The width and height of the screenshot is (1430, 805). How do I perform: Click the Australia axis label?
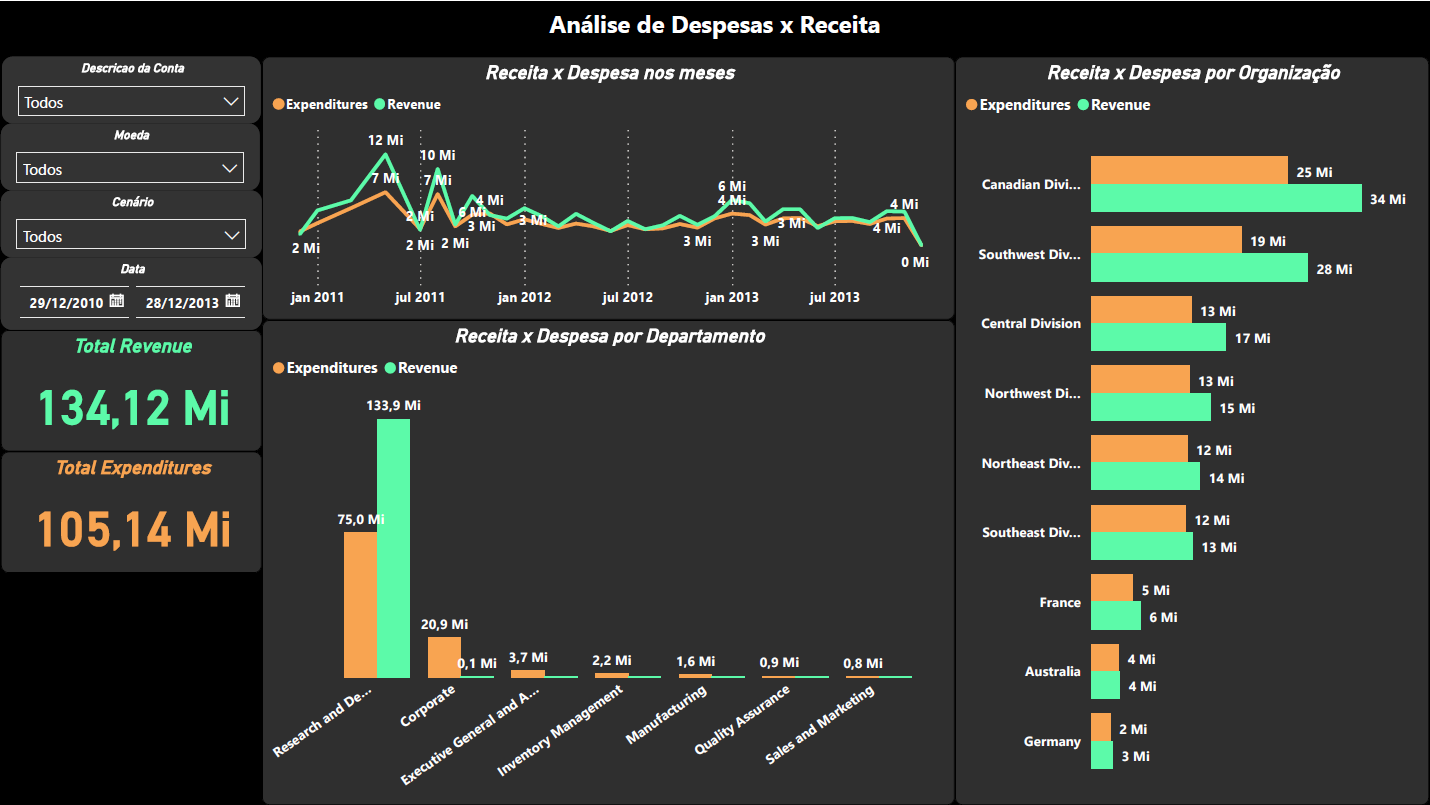[x=1052, y=671]
